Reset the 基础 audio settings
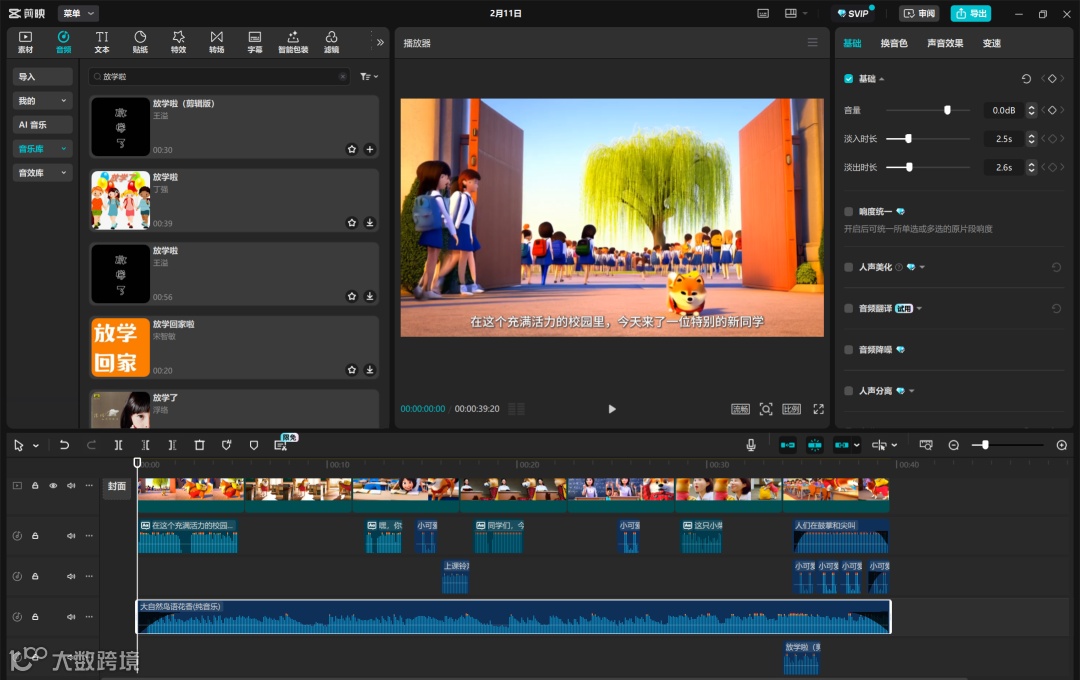Viewport: 1080px width, 680px height. click(1026, 79)
